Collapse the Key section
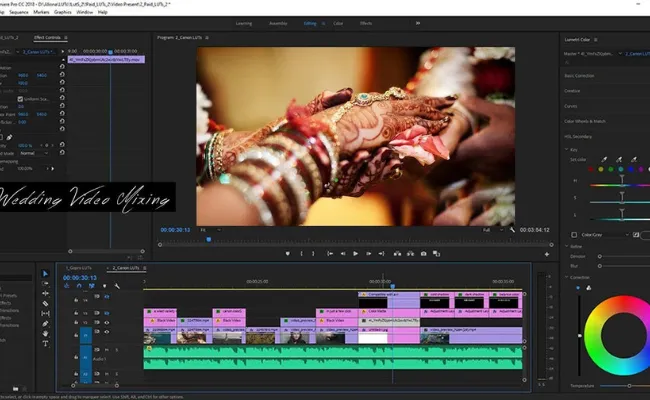The image size is (650, 400). [567, 149]
